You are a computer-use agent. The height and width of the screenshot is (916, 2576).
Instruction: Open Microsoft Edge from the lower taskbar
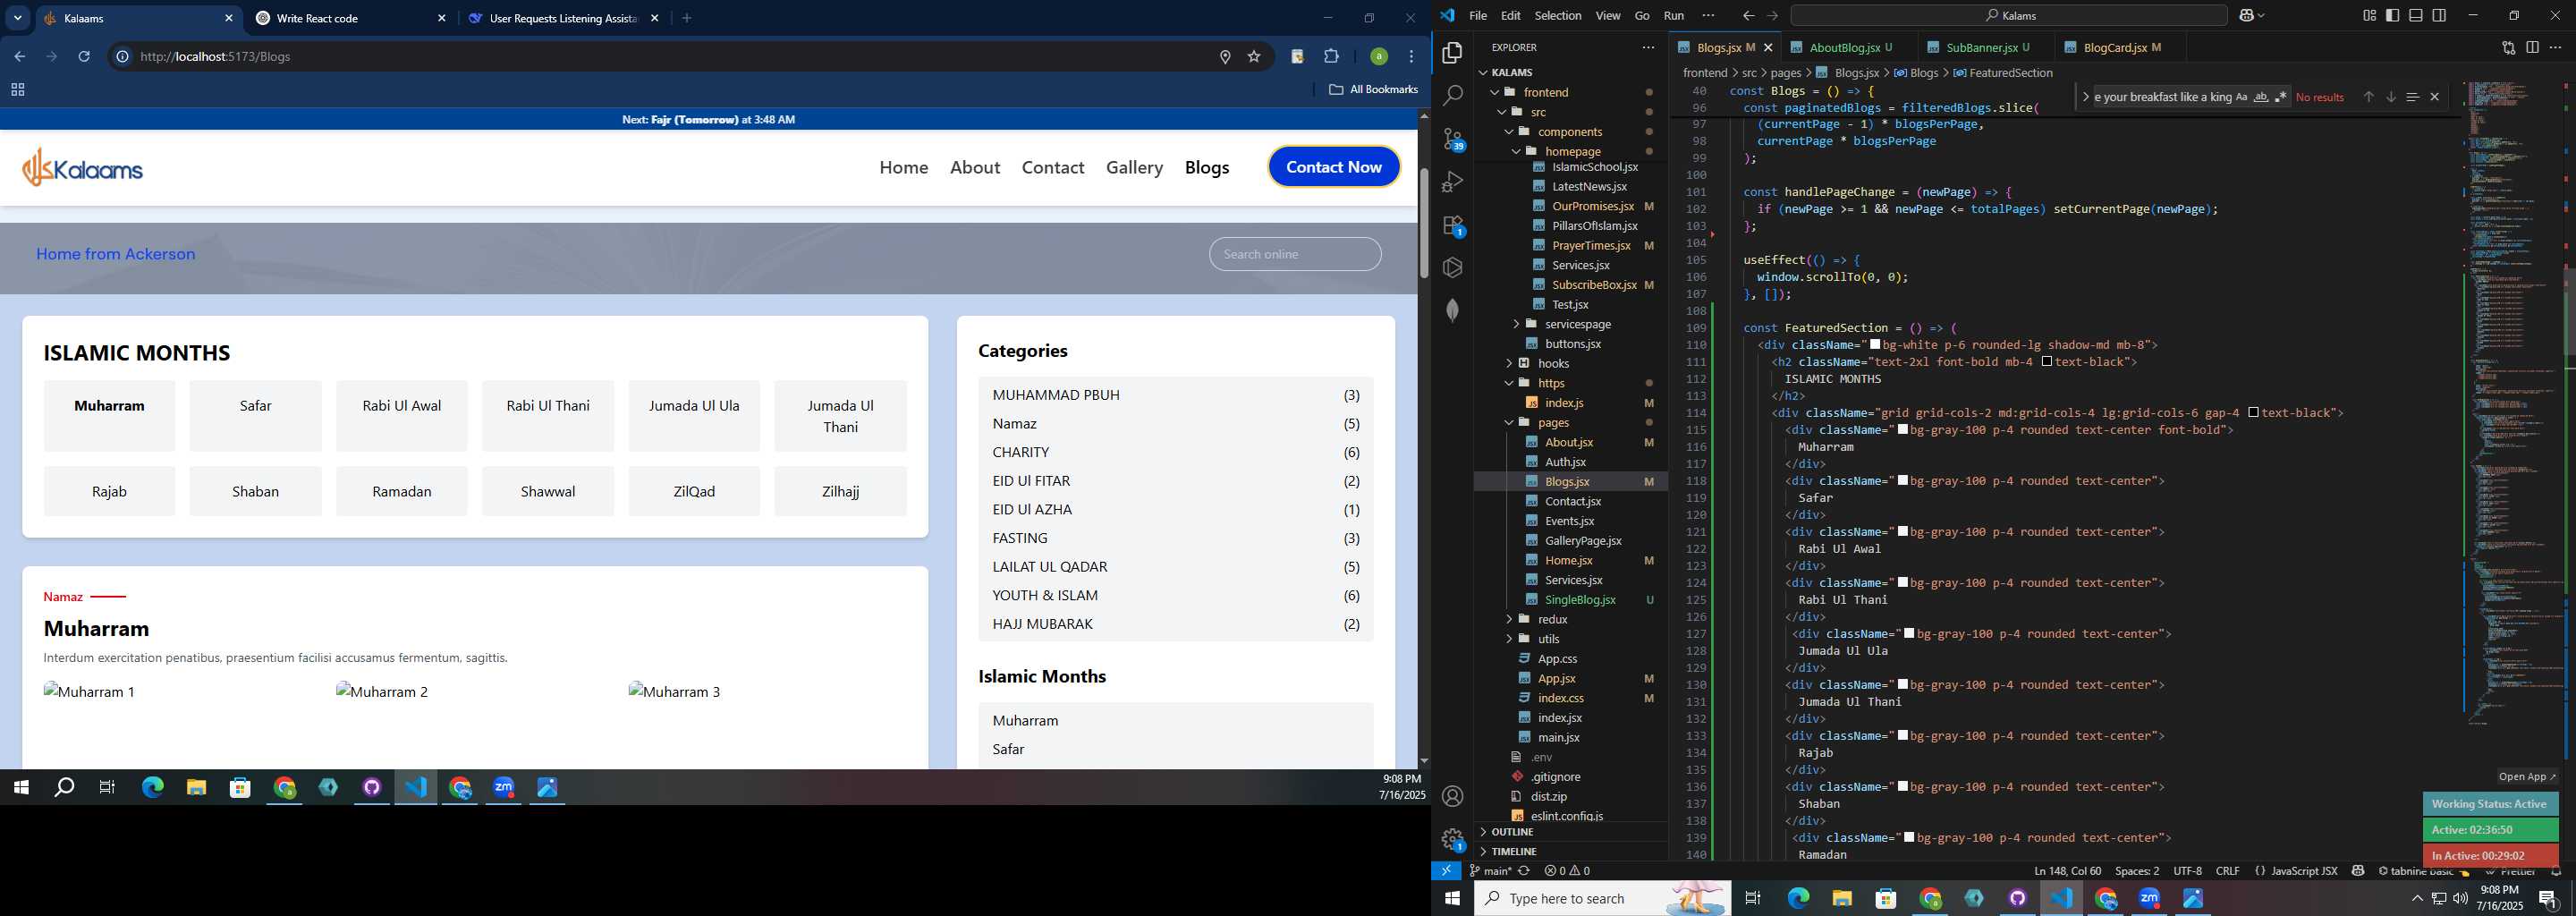coord(1798,898)
